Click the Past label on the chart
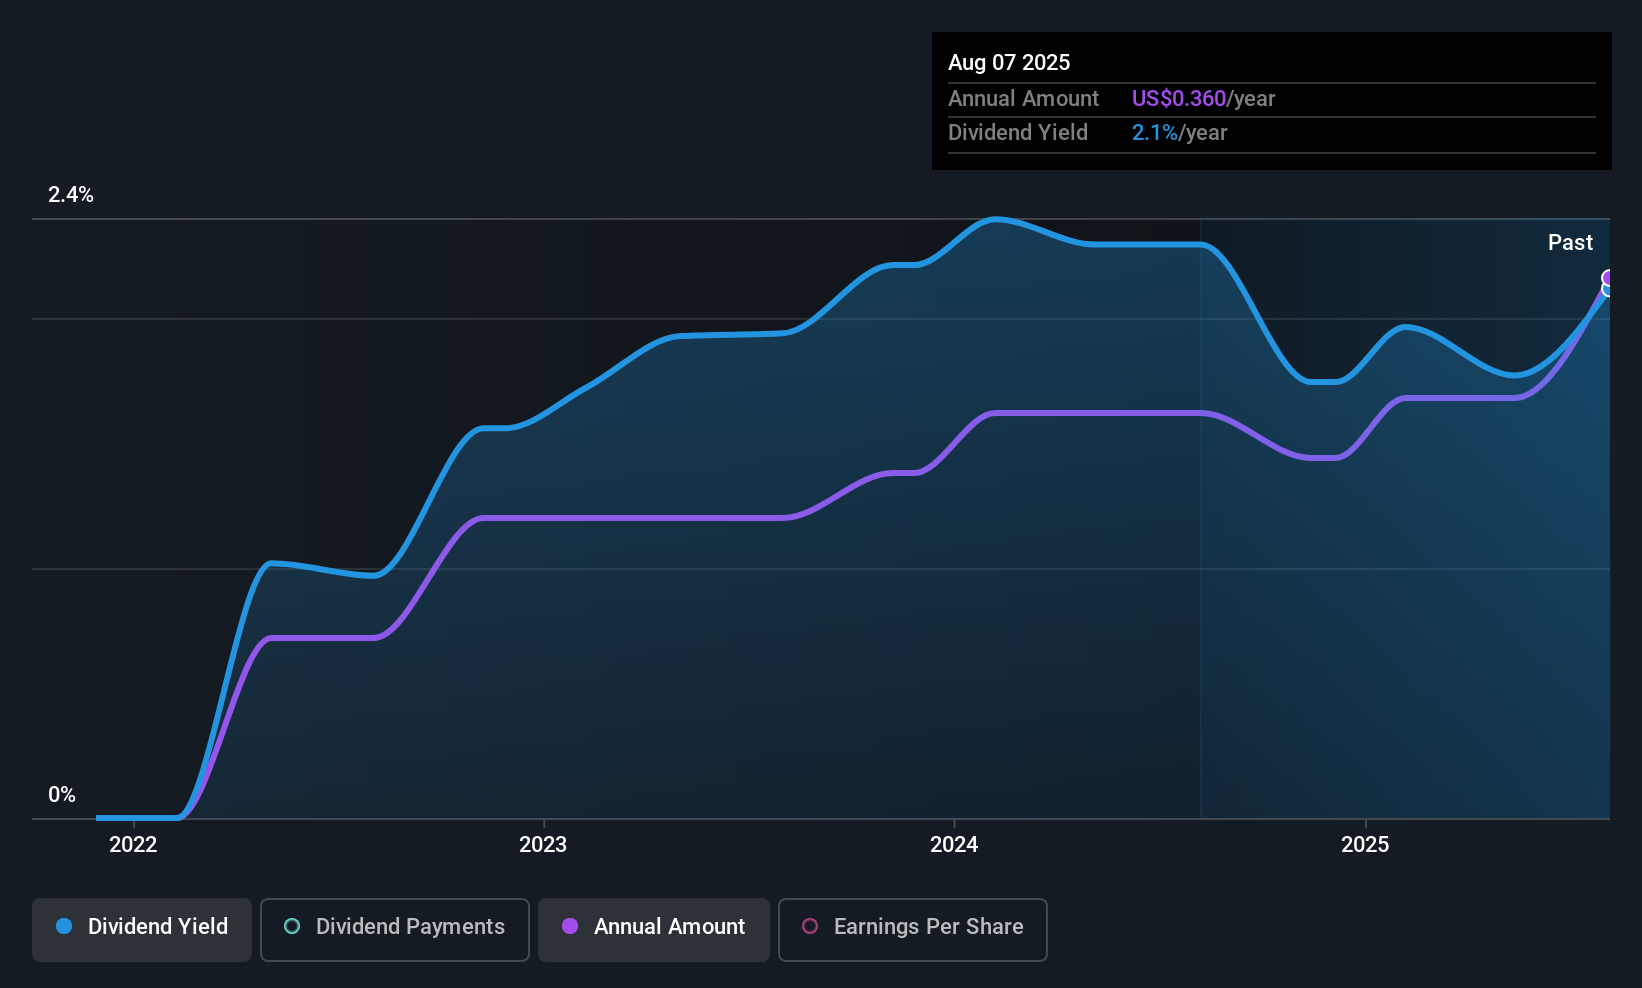The height and width of the screenshot is (988, 1642). click(1570, 243)
